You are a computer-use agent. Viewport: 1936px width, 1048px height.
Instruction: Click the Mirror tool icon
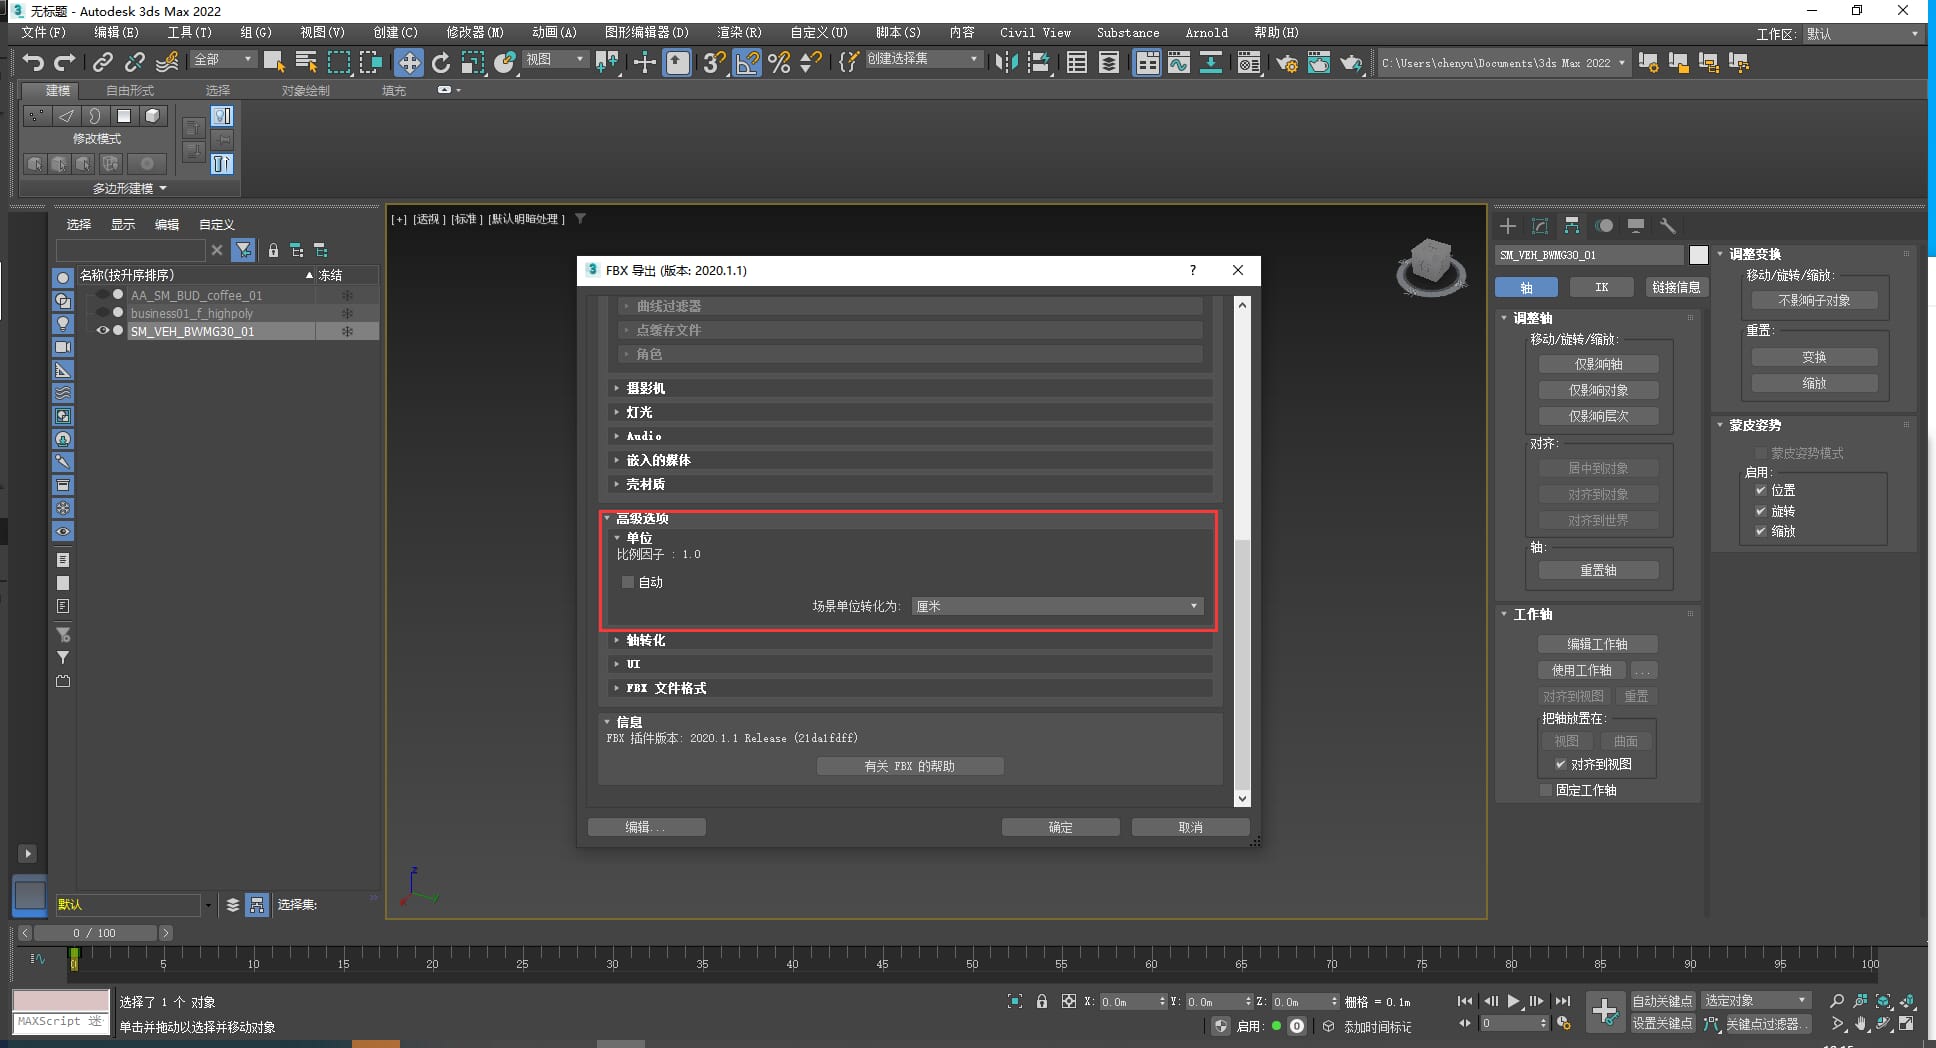1007,63
